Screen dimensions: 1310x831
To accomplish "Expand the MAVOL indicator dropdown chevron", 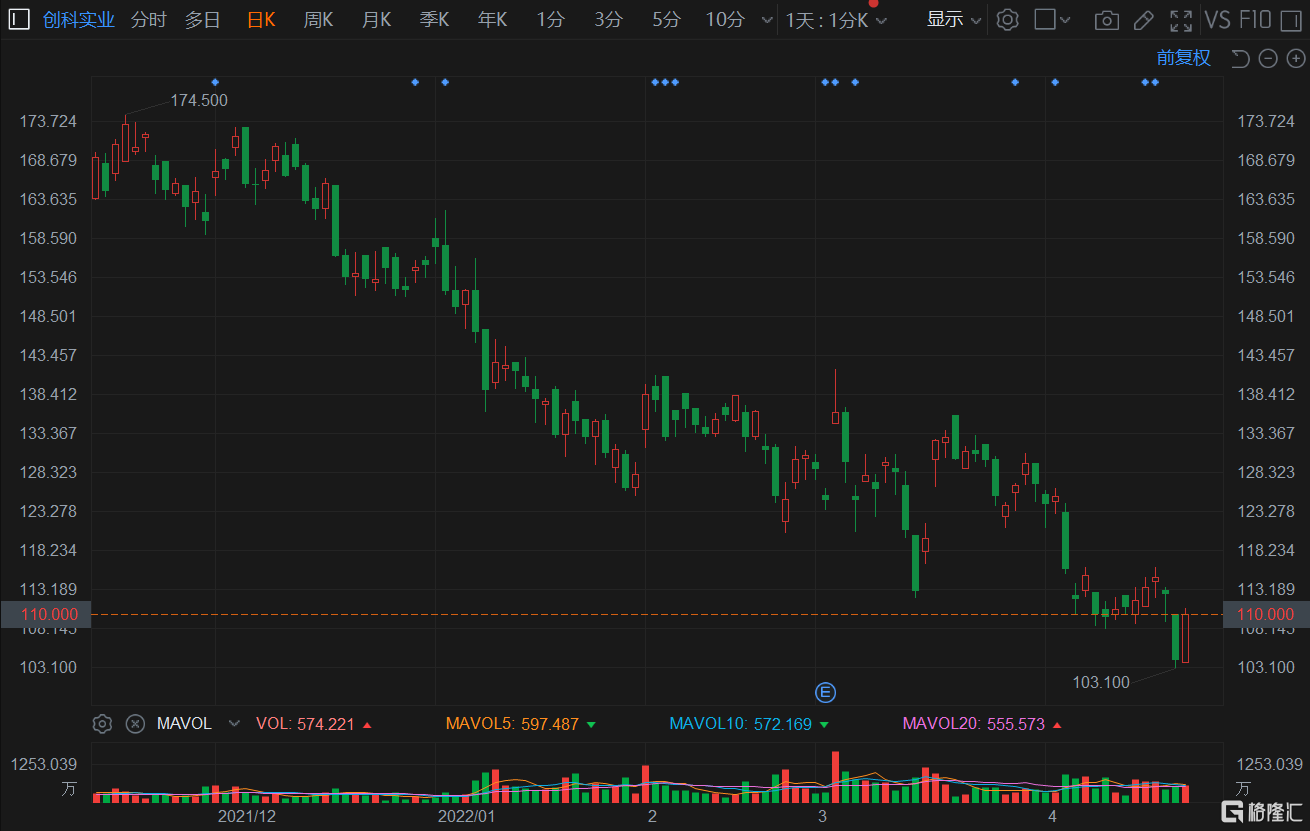I will (234, 723).
